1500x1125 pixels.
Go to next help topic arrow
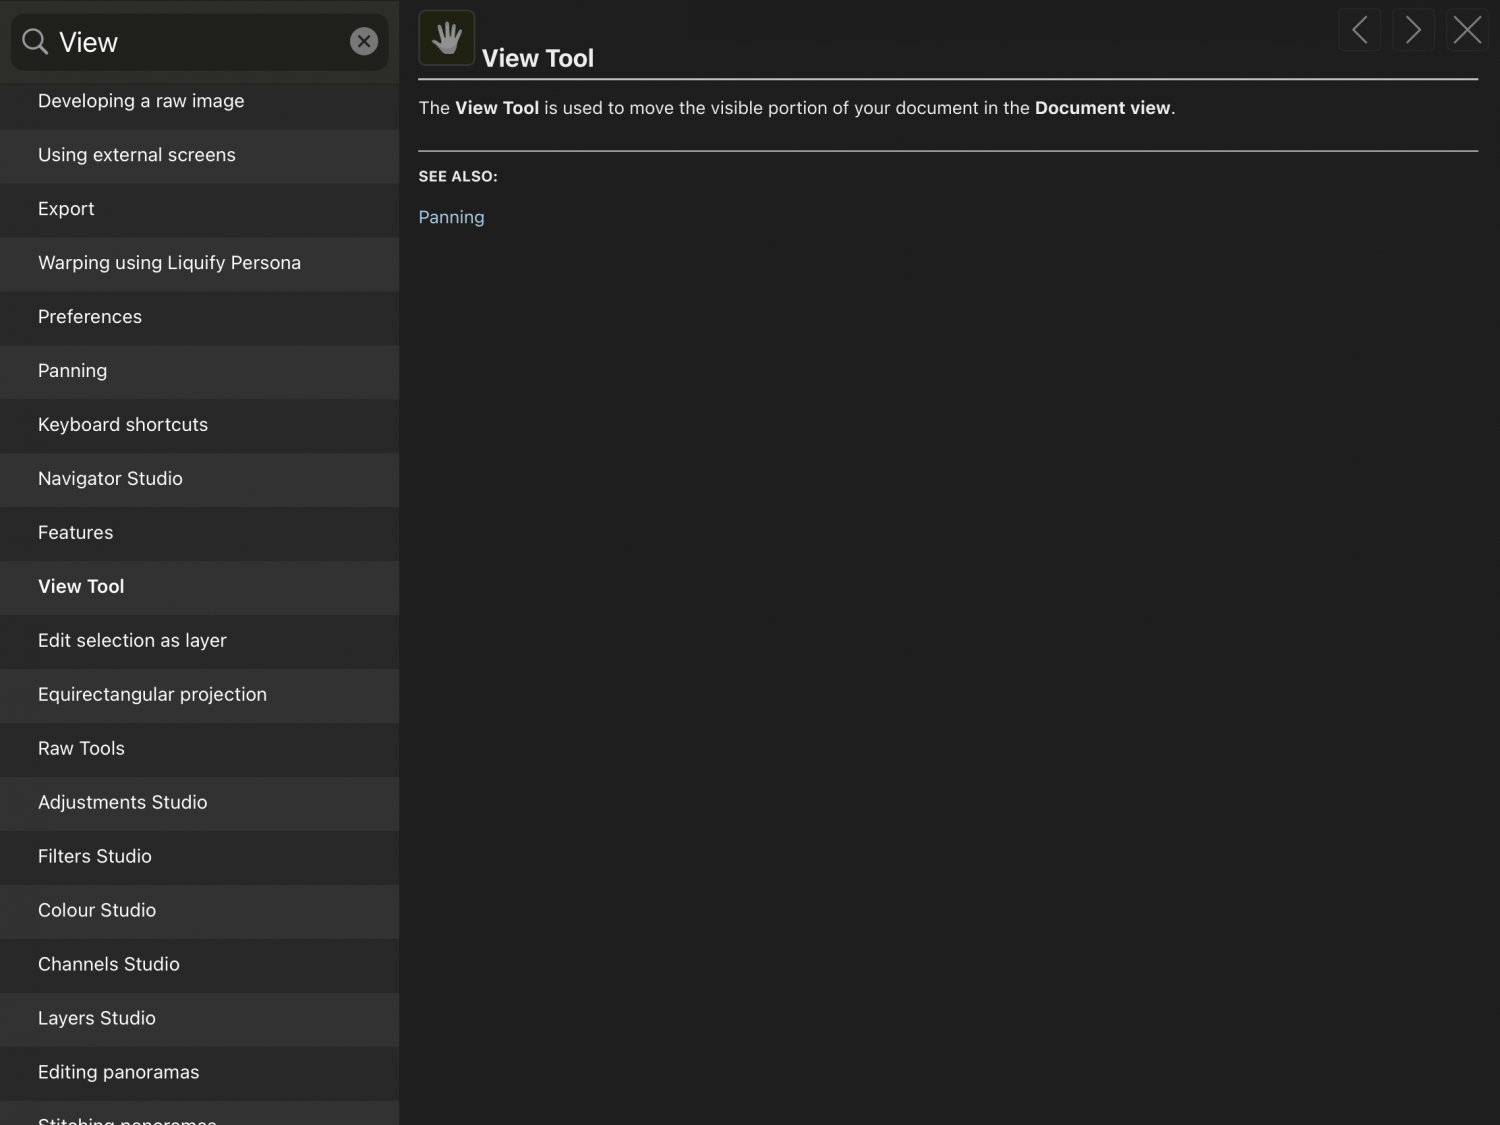(x=1413, y=30)
